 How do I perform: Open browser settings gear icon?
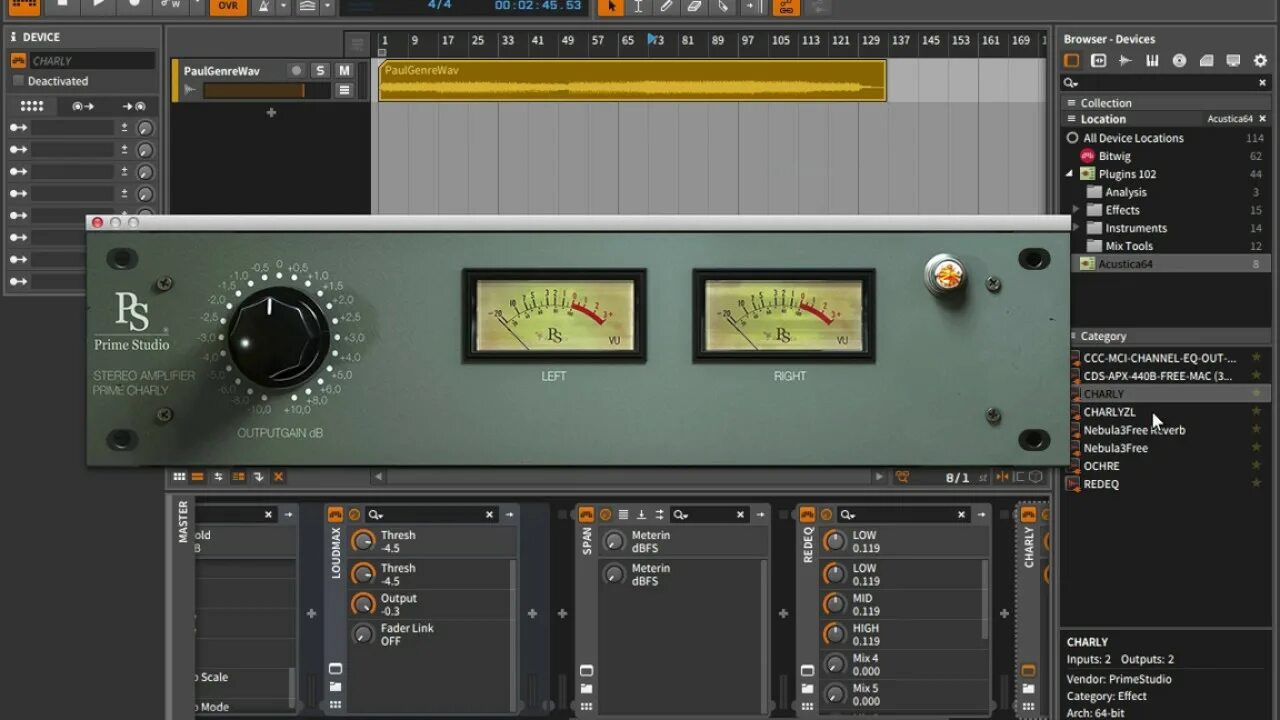point(1260,61)
